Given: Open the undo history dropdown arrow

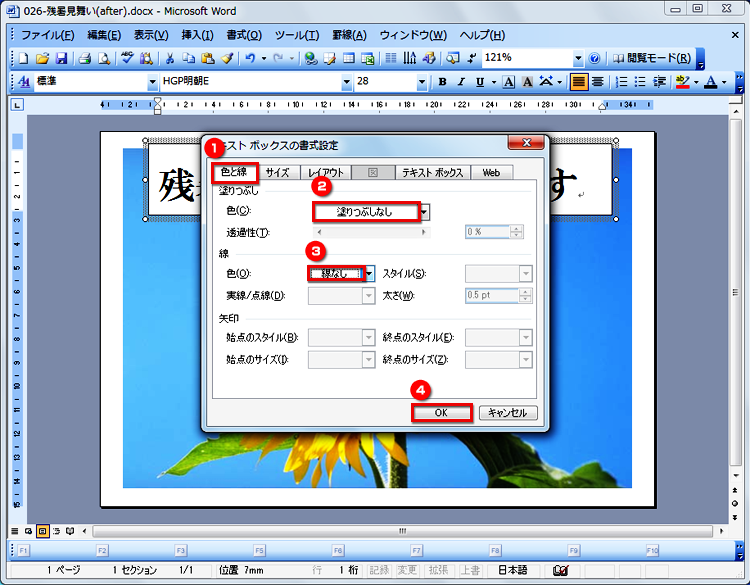Looking at the screenshot, I should tap(264, 58).
